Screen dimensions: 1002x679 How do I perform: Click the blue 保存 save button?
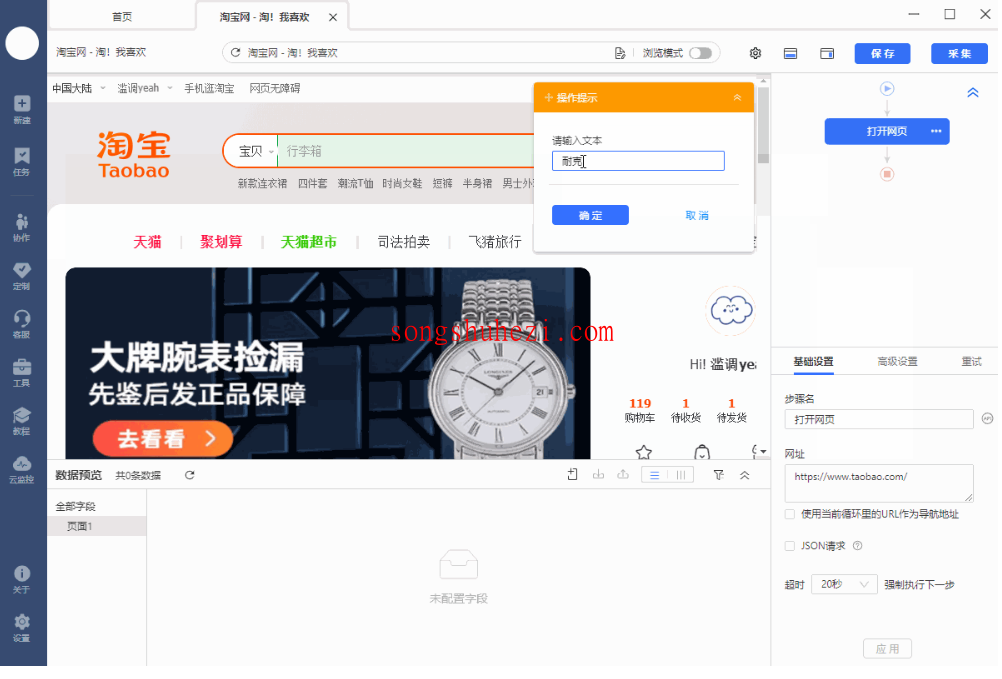click(883, 53)
